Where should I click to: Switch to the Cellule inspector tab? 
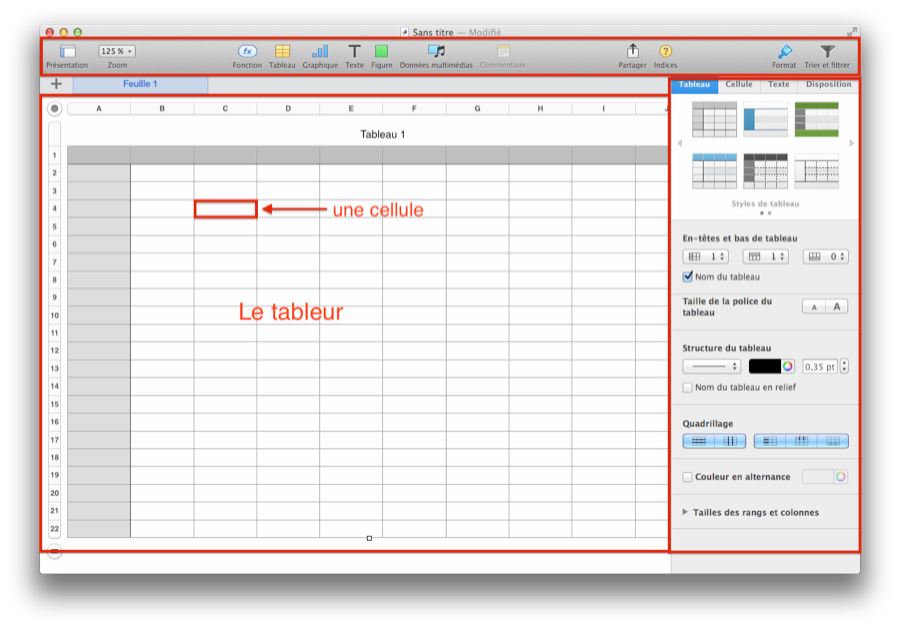[739, 84]
